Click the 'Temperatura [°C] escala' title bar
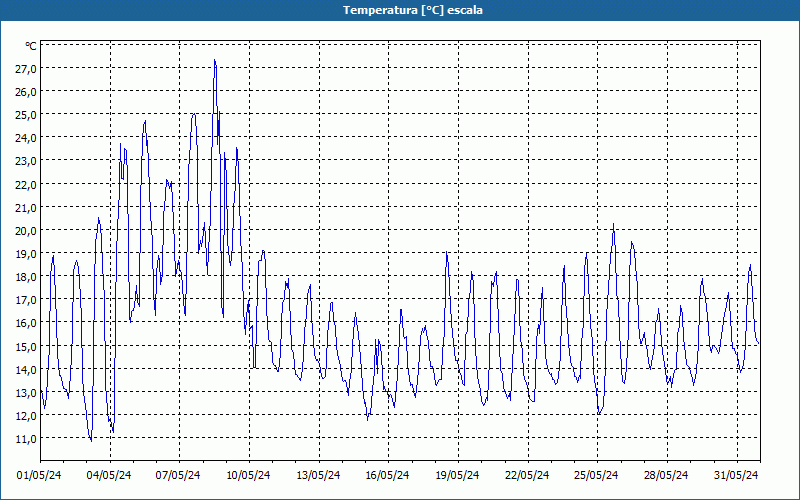The height and width of the screenshot is (500, 800). click(x=400, y=10)
